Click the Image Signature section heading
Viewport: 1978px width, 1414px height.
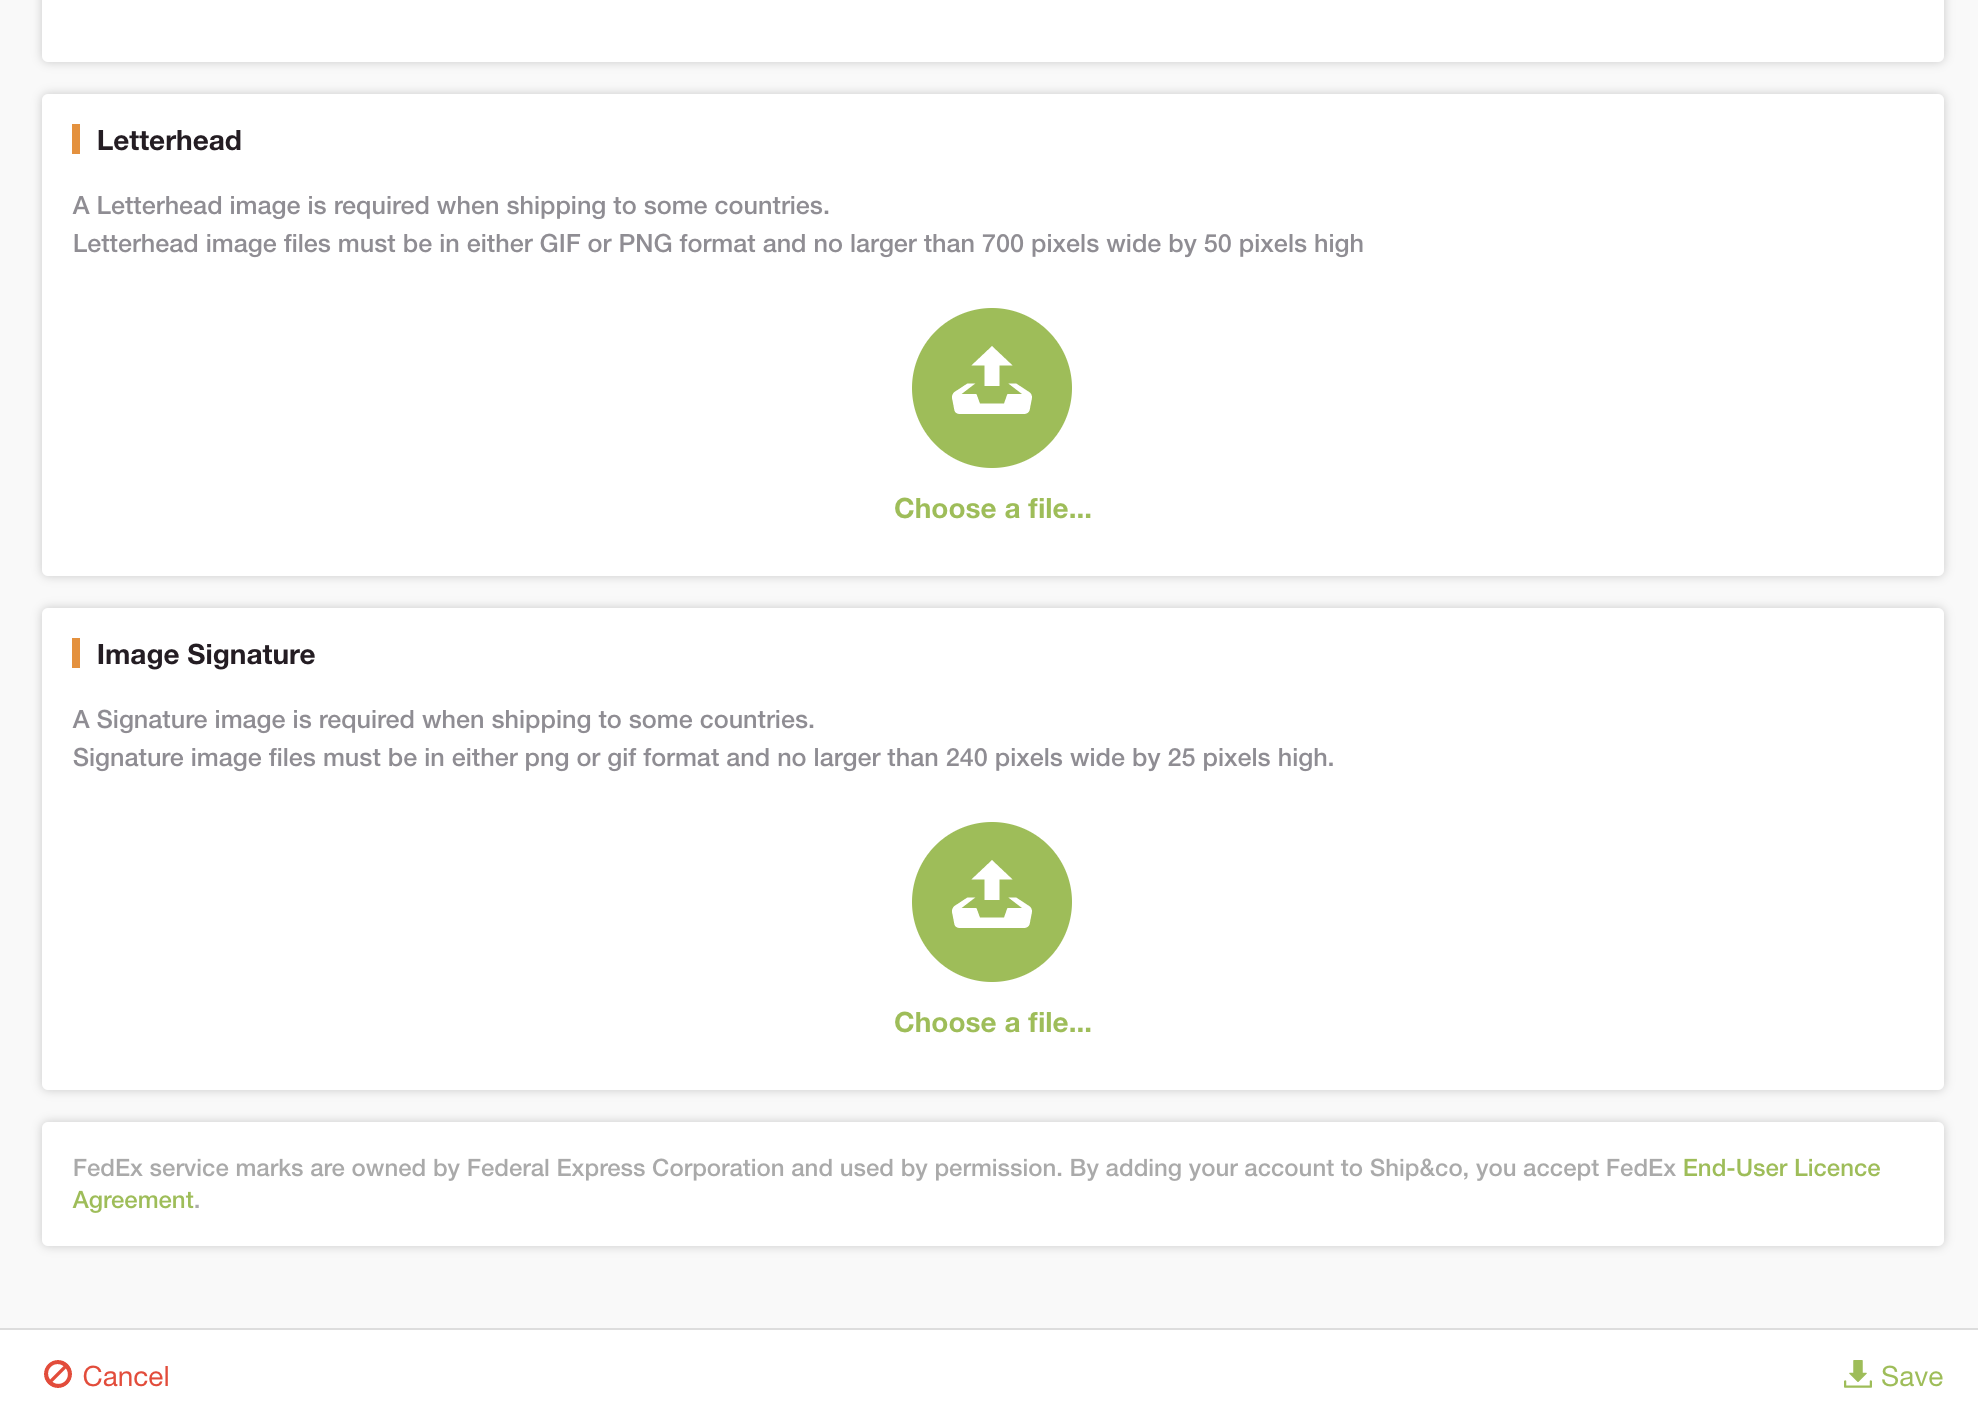pos(205,655)
